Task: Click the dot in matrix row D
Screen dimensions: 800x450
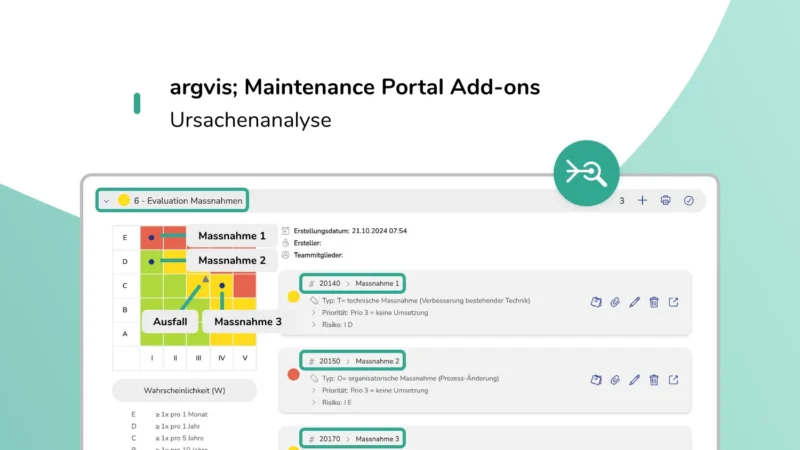Action: click(151, 261)
